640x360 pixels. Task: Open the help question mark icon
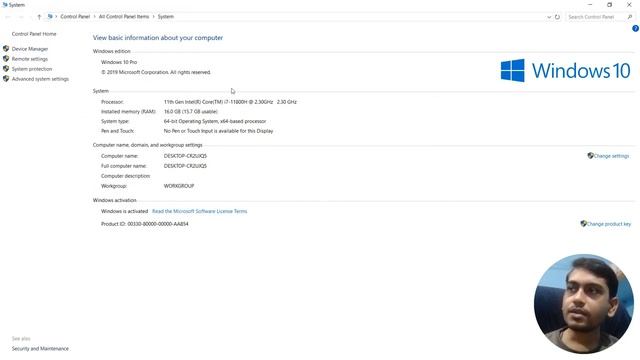click(x=635, y=29)
